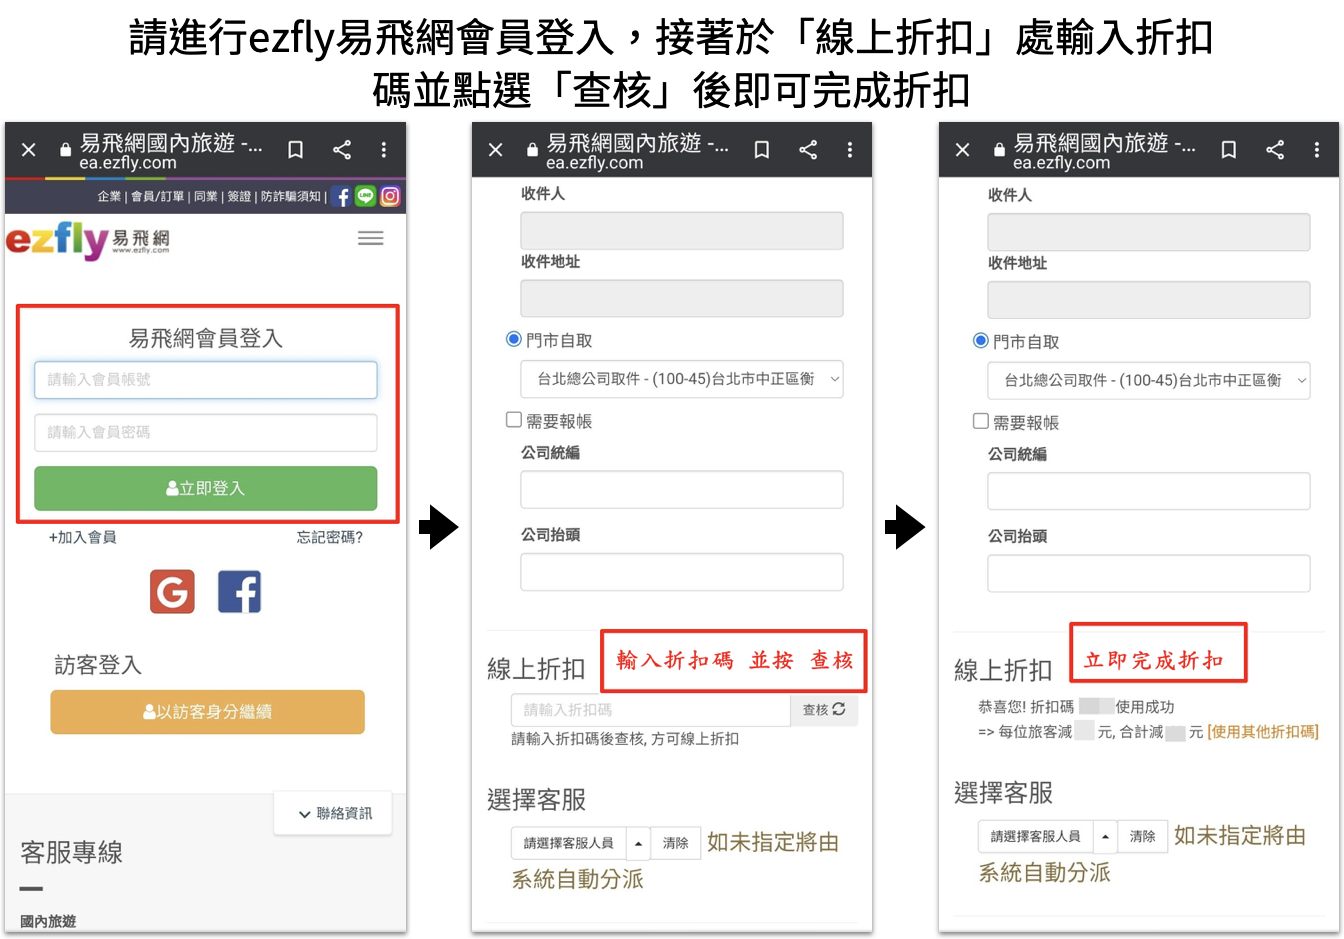Viewport: 1344px width, 939px height.
Task: Open the 台北總公司取件 dropdown in right screenshot
Action: [x=1149, y=380]
